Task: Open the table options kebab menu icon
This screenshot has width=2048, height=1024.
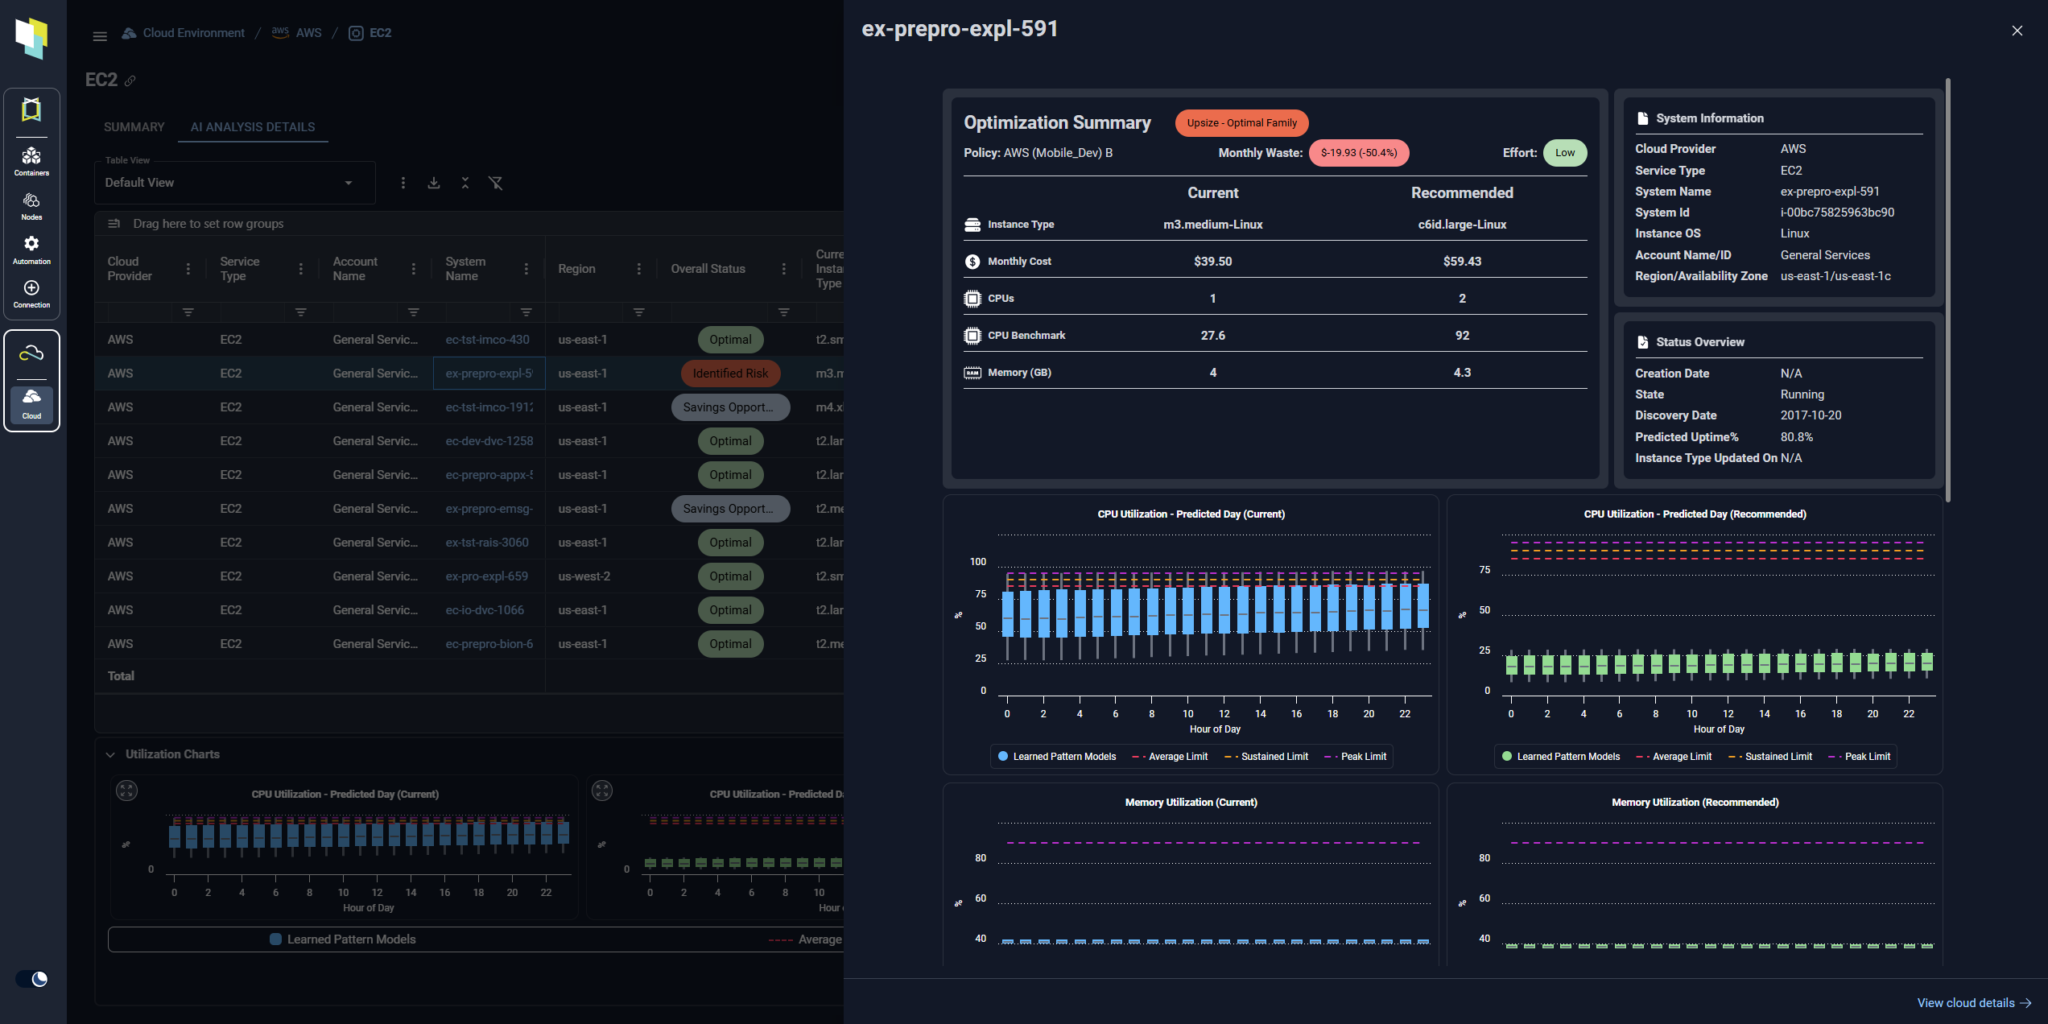Action: tap(403, 183)
